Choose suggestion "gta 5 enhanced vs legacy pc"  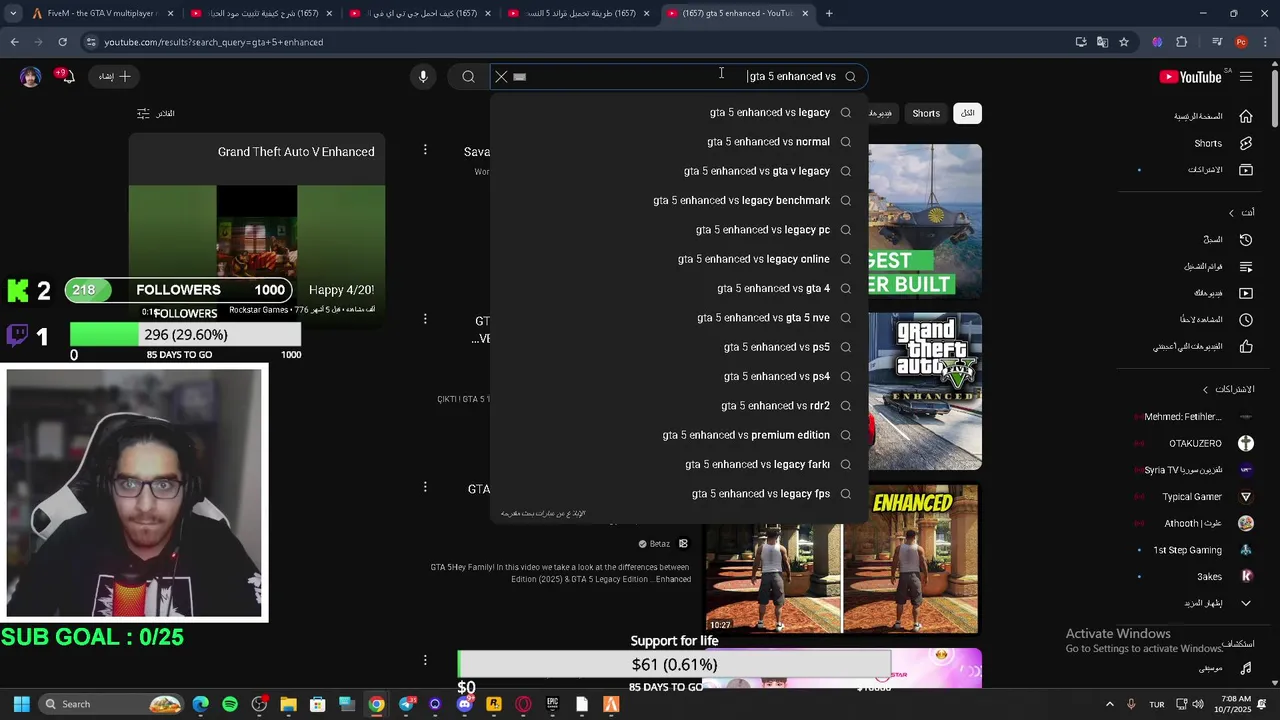point(679,230)
